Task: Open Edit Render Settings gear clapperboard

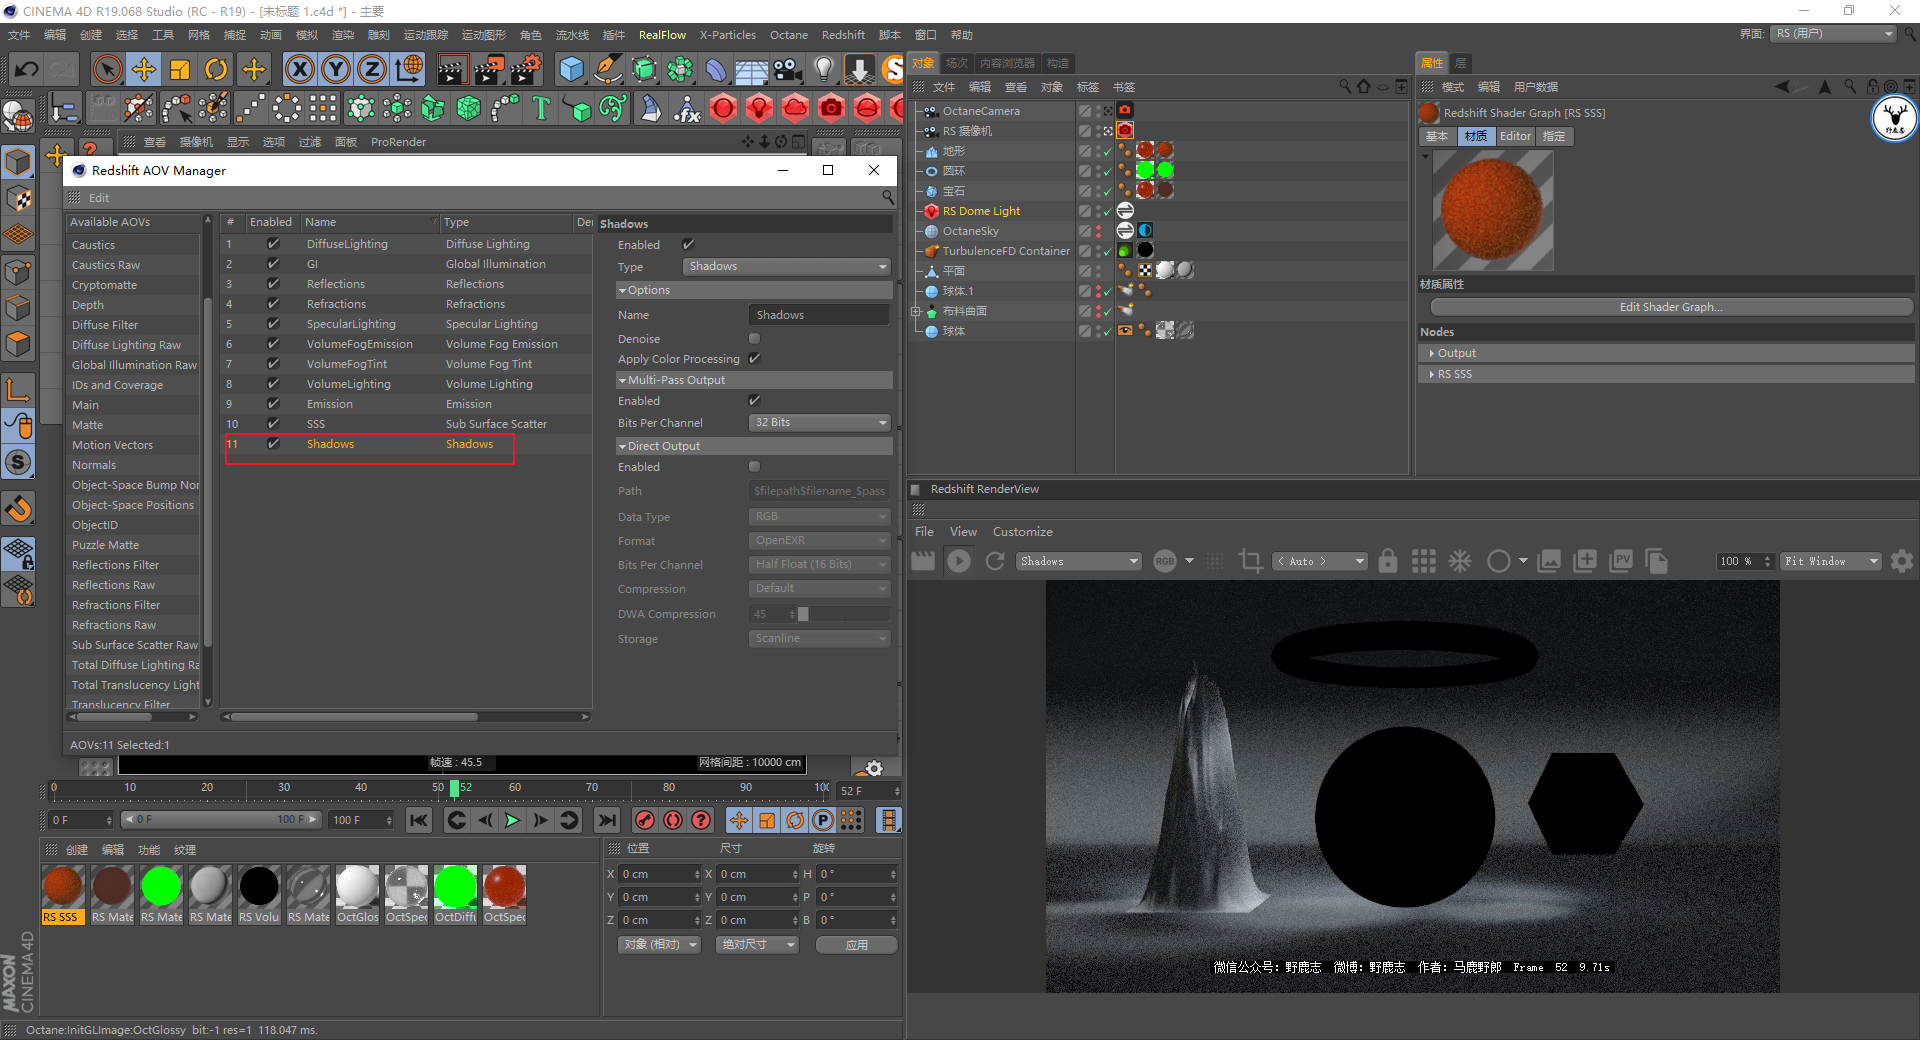Action: (526, 70)
